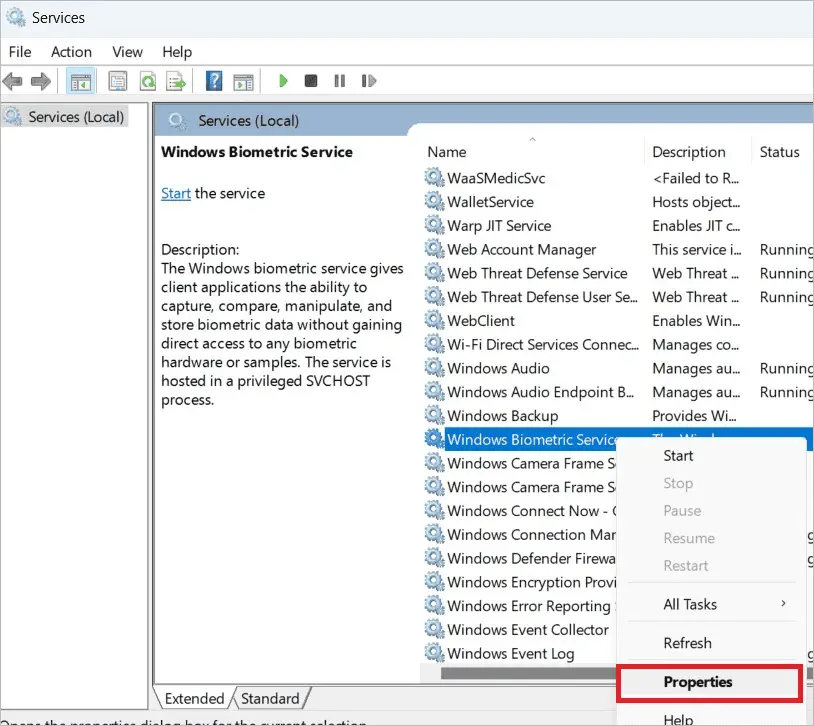Screen dimensions: 814x726
Task: Click the '<Failed to R...' description cell
Action: (x=696, y=178)
